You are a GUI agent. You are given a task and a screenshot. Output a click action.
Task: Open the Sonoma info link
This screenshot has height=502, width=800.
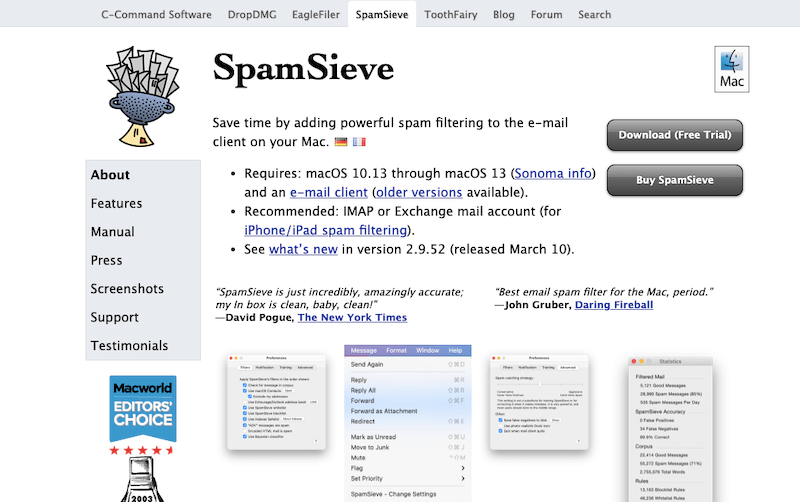click(553, 173)
